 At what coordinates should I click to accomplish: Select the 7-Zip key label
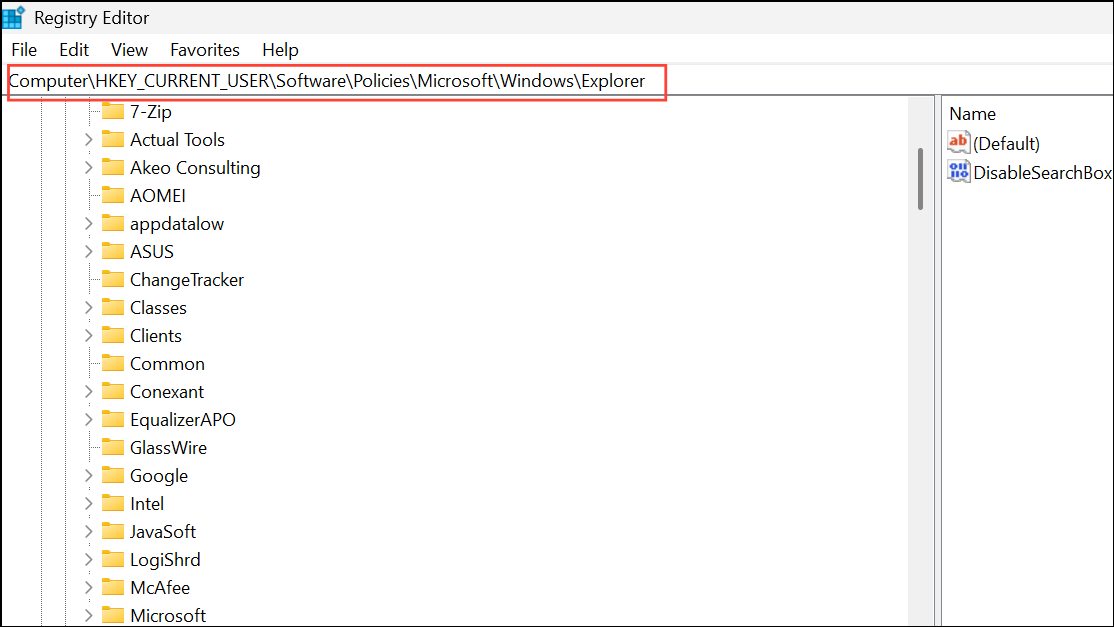[x=151, y=111]
